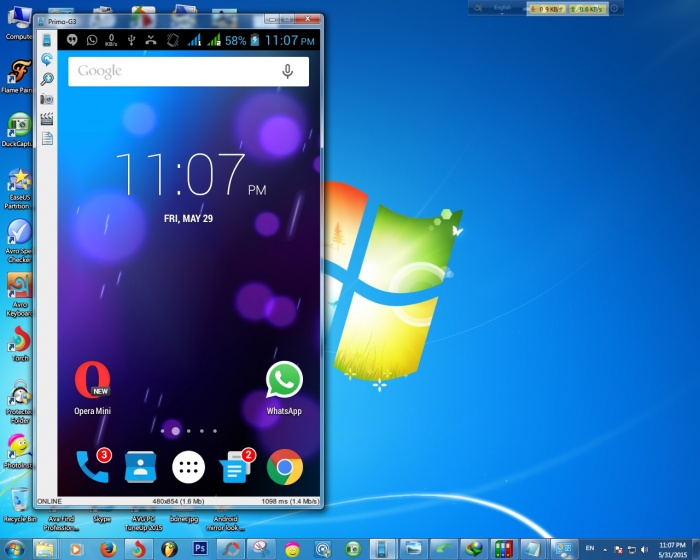Screen dimensions: 700x560
Task: Open the Contacts app in dock
Action: point(140,467)
